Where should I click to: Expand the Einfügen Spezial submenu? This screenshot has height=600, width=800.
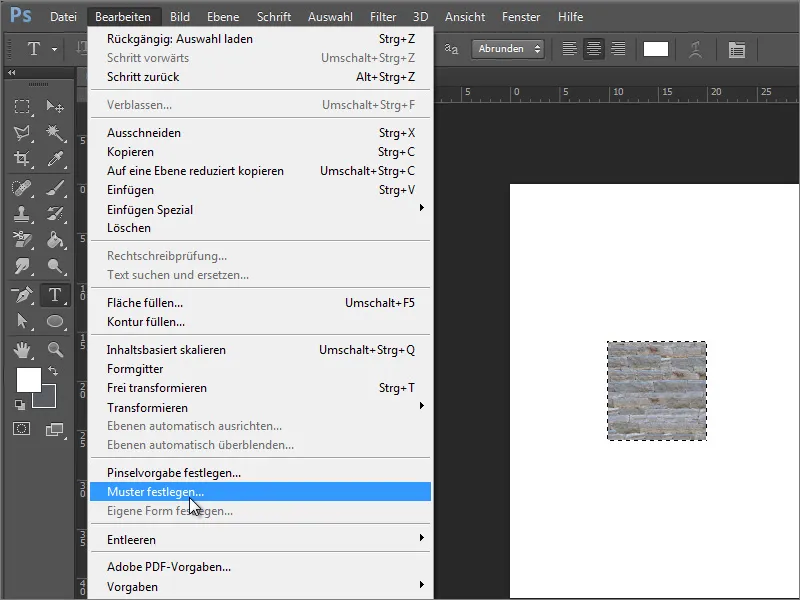pyautogui.click(x=261, y=209)
